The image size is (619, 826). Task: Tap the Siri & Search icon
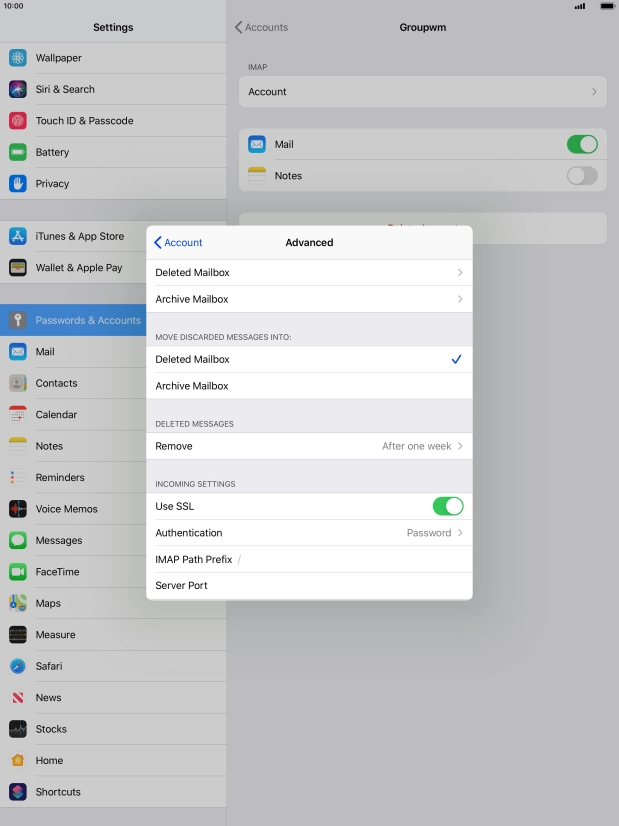click(x=18, y=89)
